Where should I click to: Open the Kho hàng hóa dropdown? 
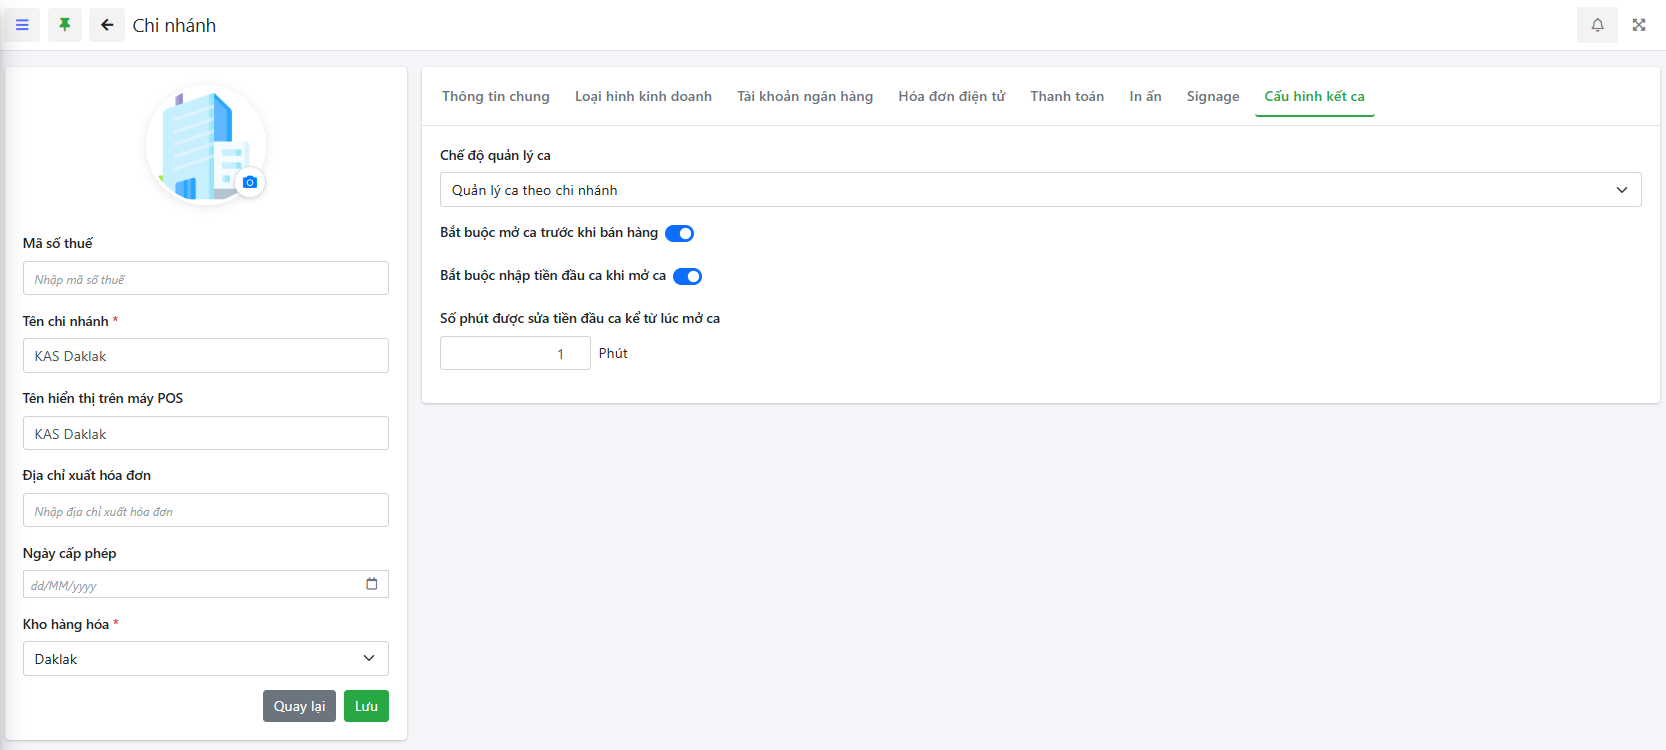205,659
